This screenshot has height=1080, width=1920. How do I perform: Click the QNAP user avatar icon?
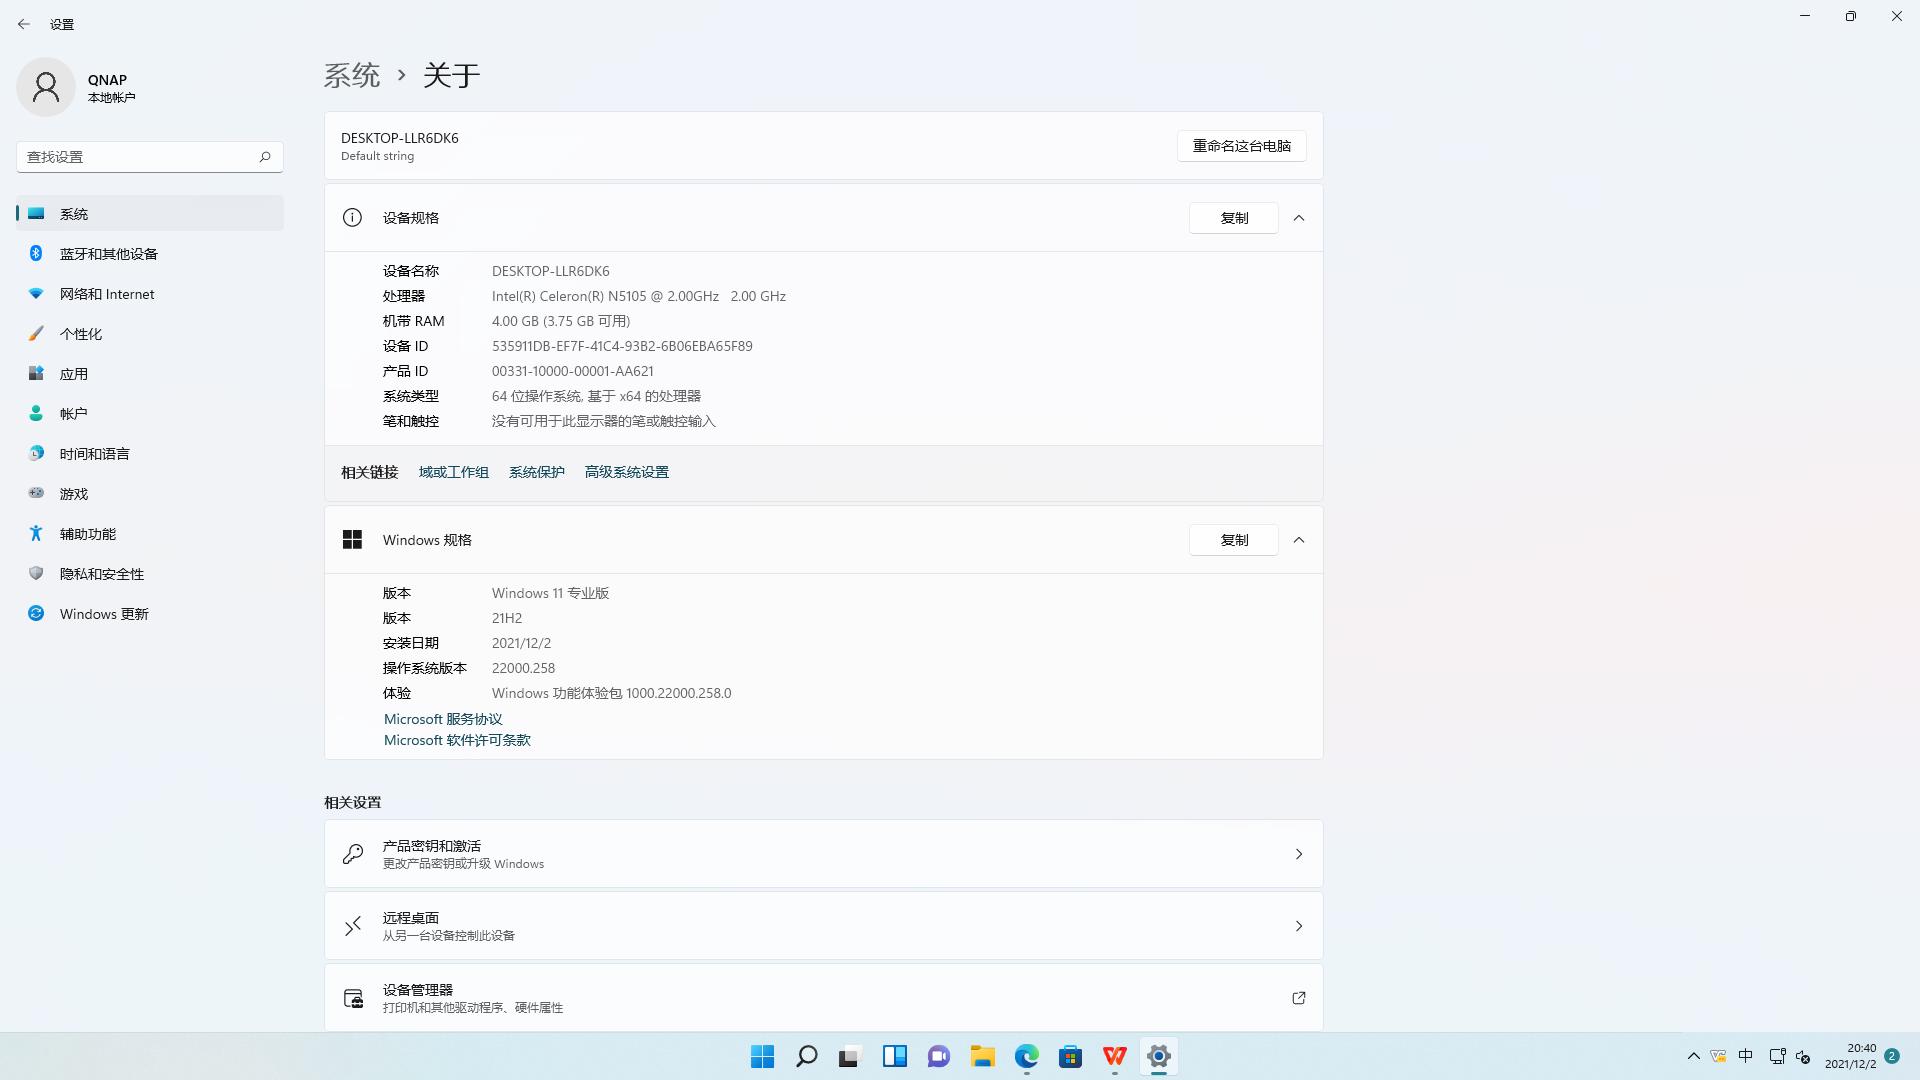tap(46, 88)
